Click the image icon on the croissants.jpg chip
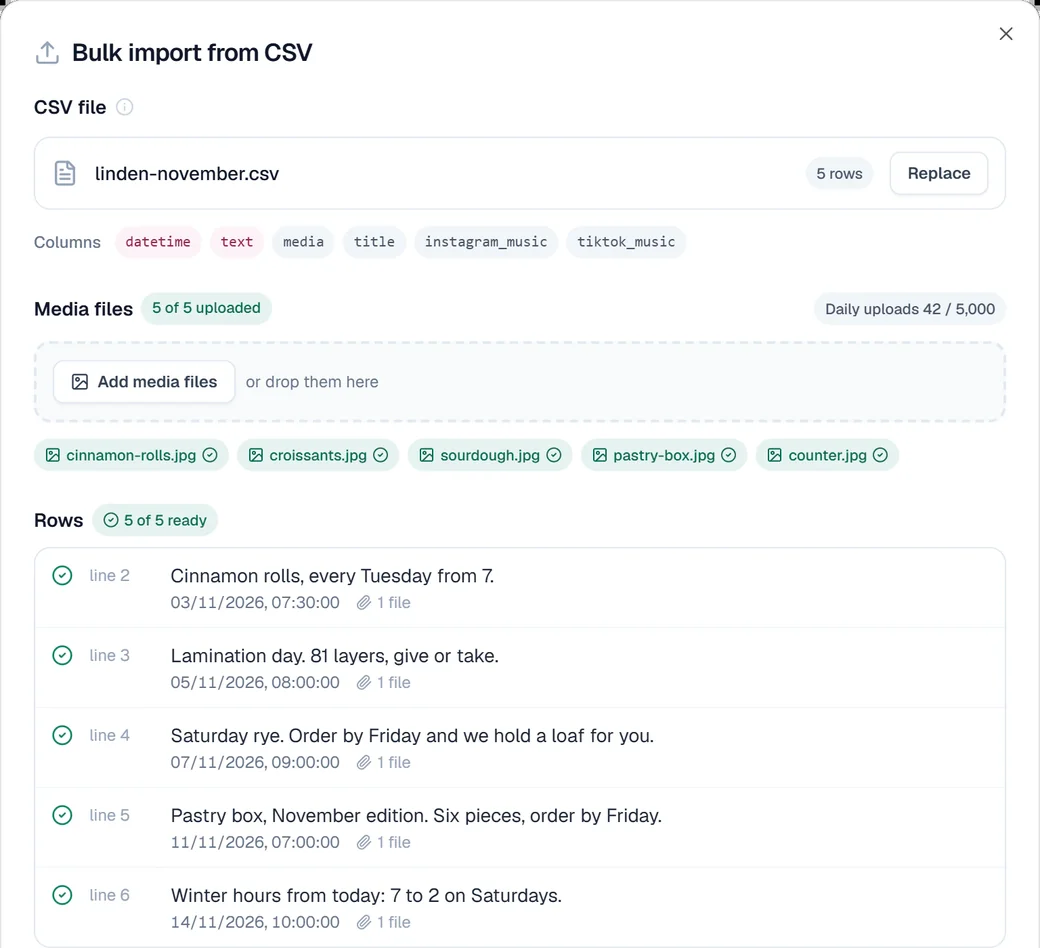Viewport: 1040px width, 948px height. click(x=256, y=455)
